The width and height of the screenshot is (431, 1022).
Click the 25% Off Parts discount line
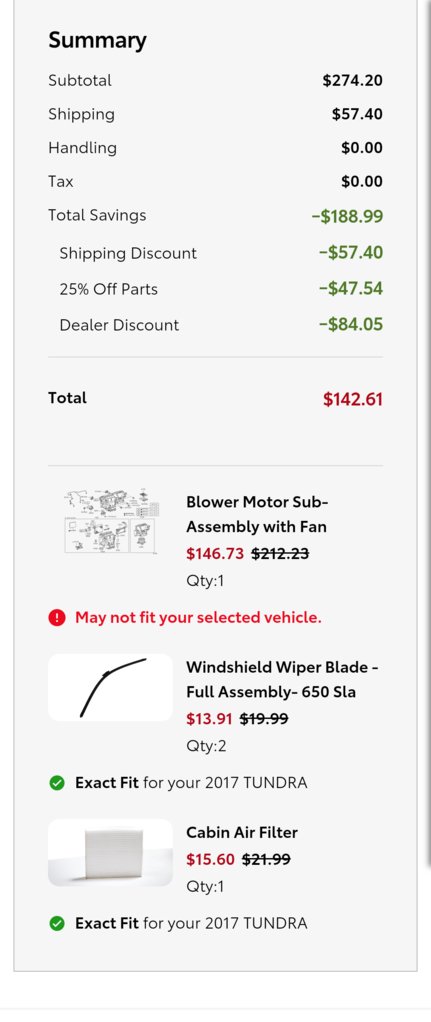point(215,289)
